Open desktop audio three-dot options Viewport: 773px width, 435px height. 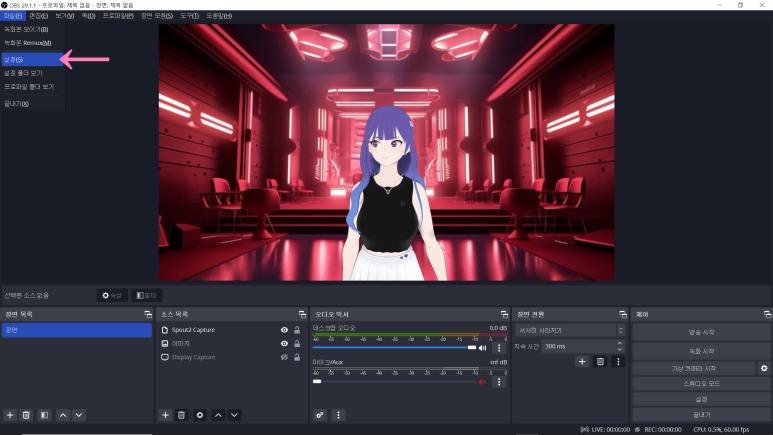click(499, 348)
